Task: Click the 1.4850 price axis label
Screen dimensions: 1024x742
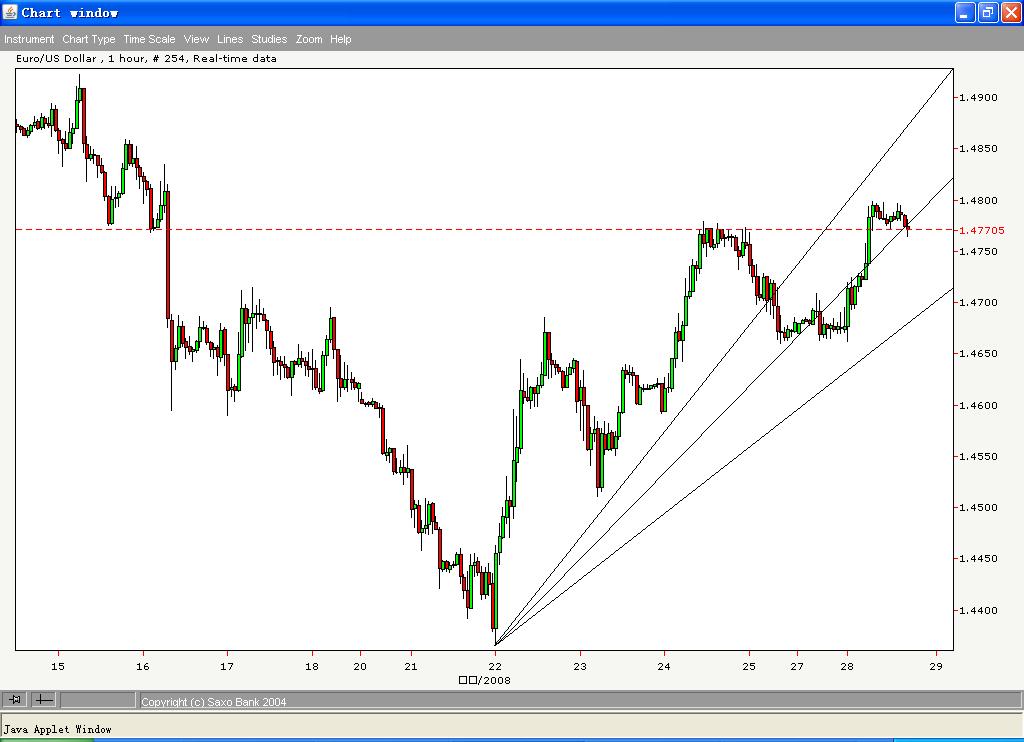Action: click(978, 148)
